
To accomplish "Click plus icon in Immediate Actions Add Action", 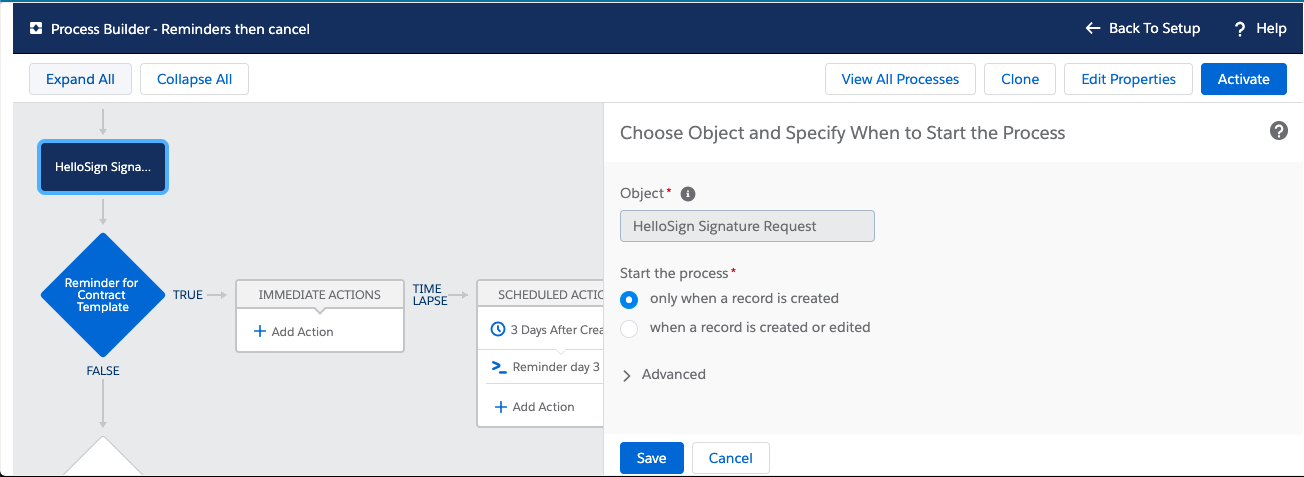I will [260, 331].
